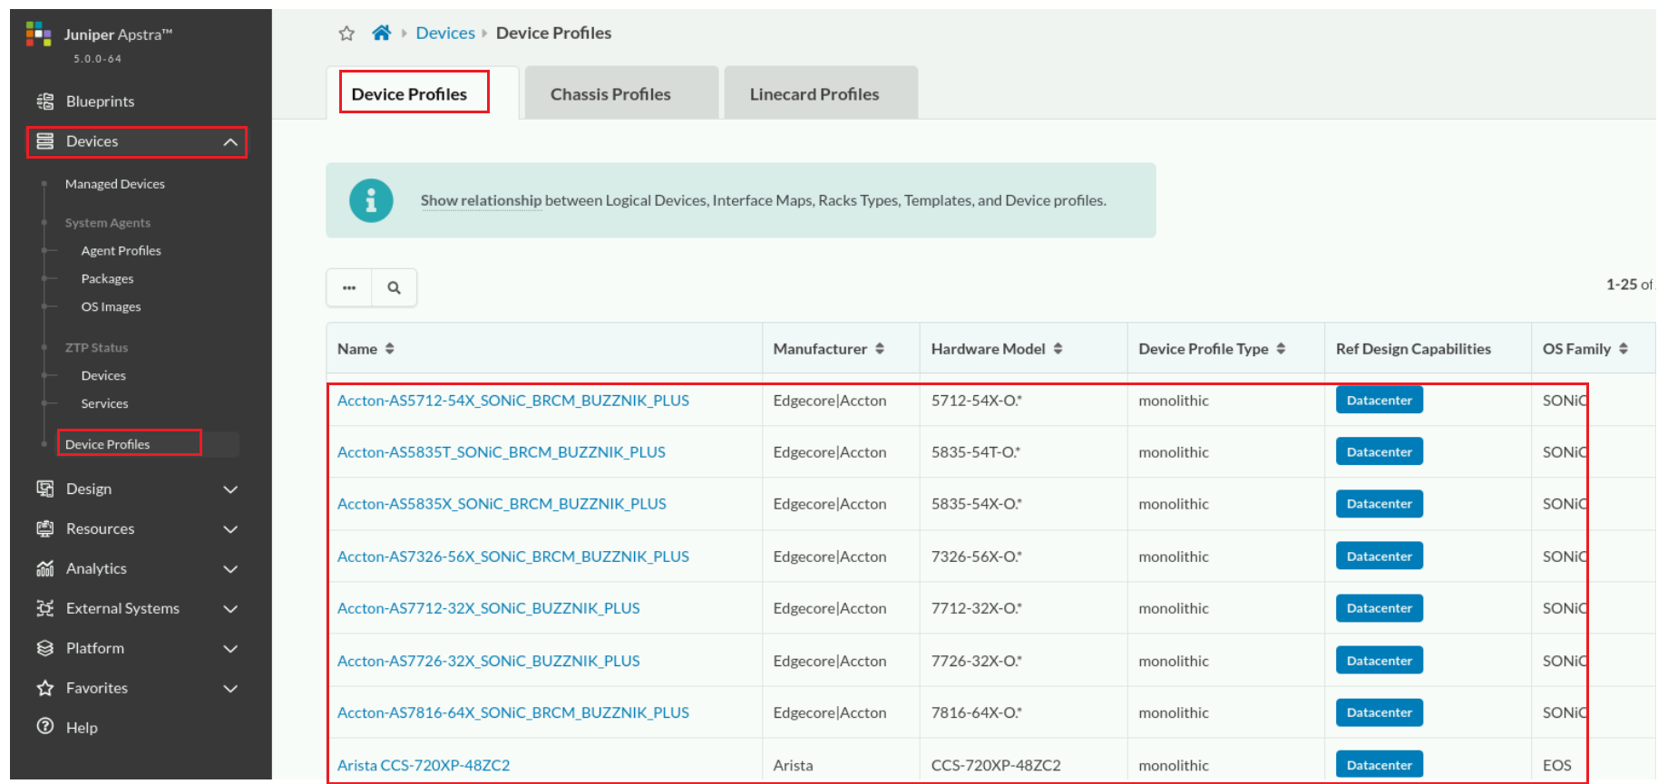Sort by Hardware Model column arrows
The width and height of the screenshot is (1658, 784).
1058,348
